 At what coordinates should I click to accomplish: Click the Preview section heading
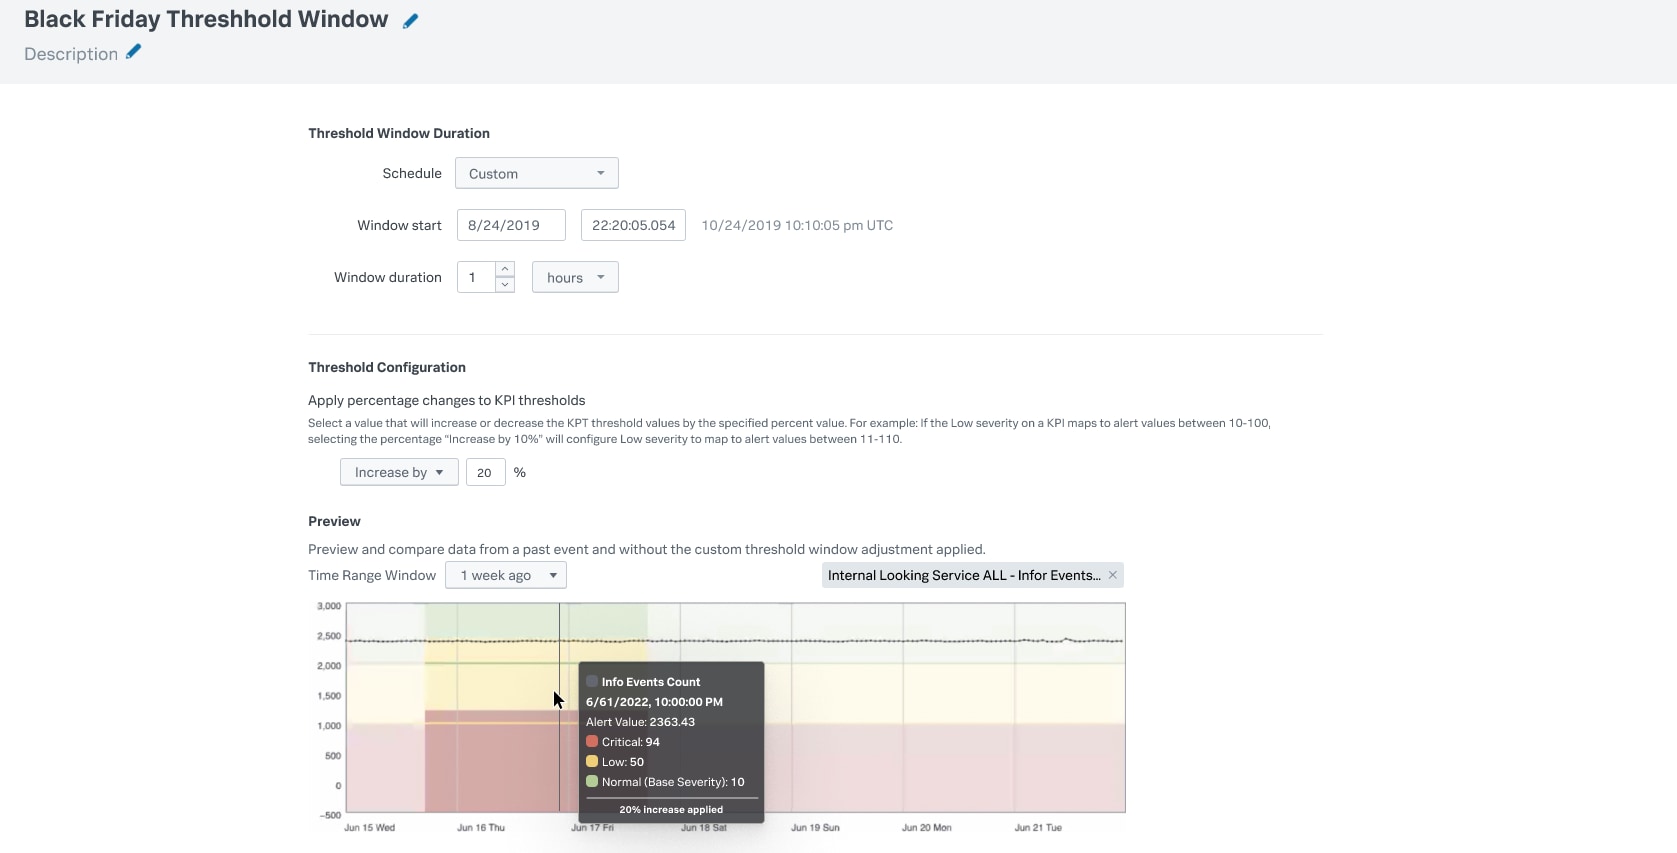pyautogui.click(x=334, y=521)
